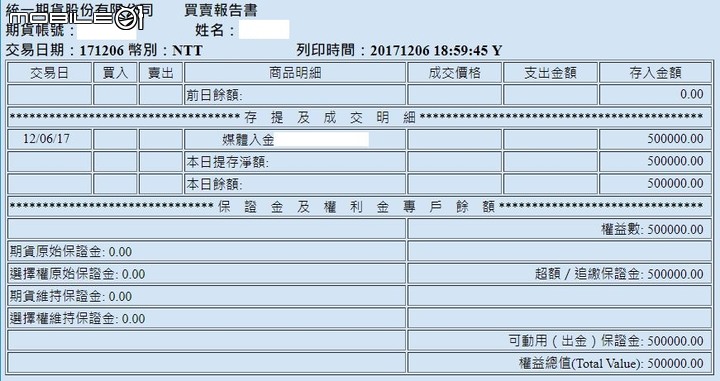Click the 權益數: 500000.00 entry
720x381 pixels.
652,230
